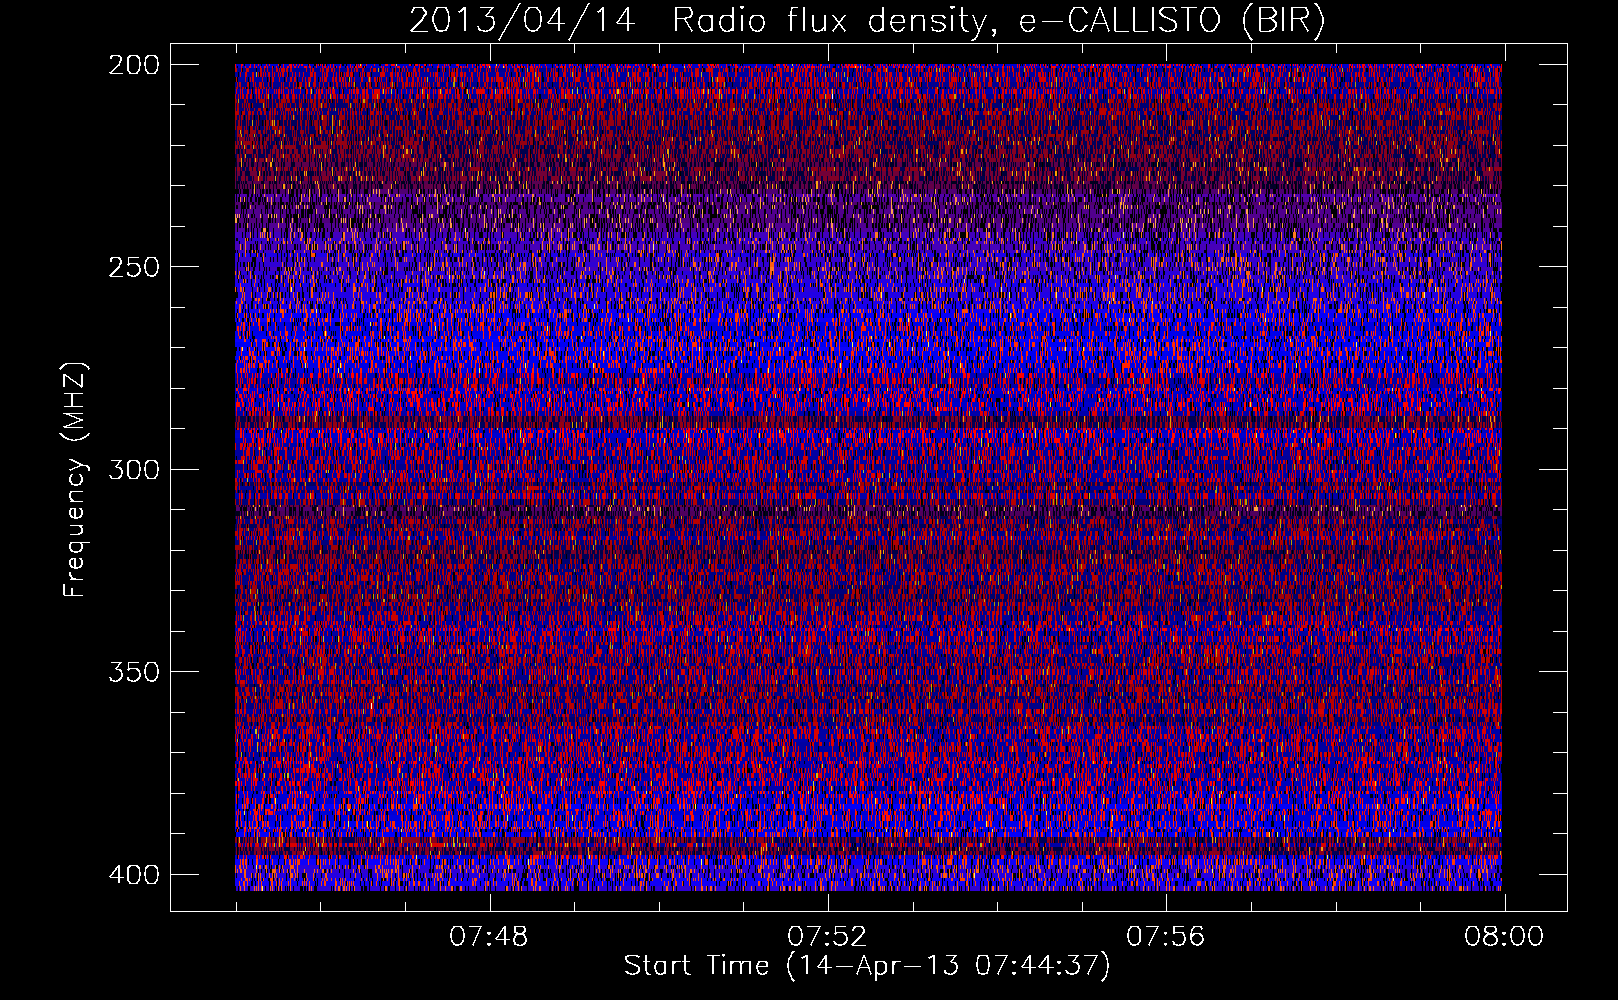Click the 400 frequency tick label
This screenshot has height=1000, width=1618.
133,874
